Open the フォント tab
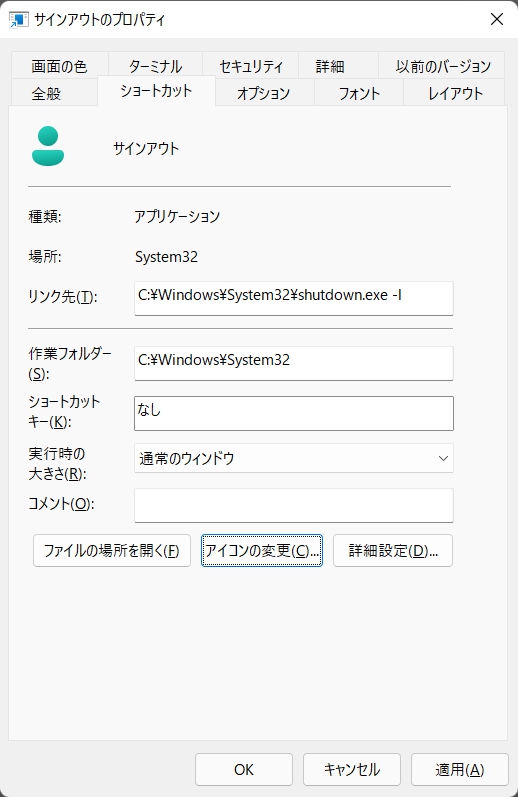Image resolution: width=518 pixels, height=797 pixels. pyautogui.click(x=359, y=94)
